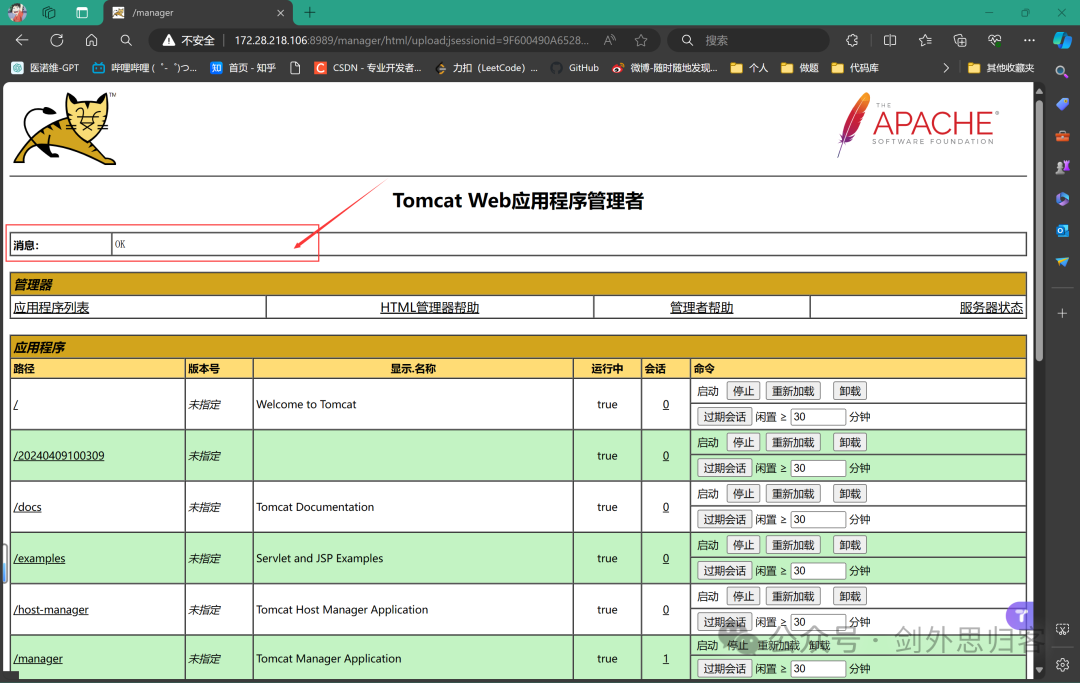Go back with the browser back arrow
This screenshot has height=683, width=1080.
[22, 40]
